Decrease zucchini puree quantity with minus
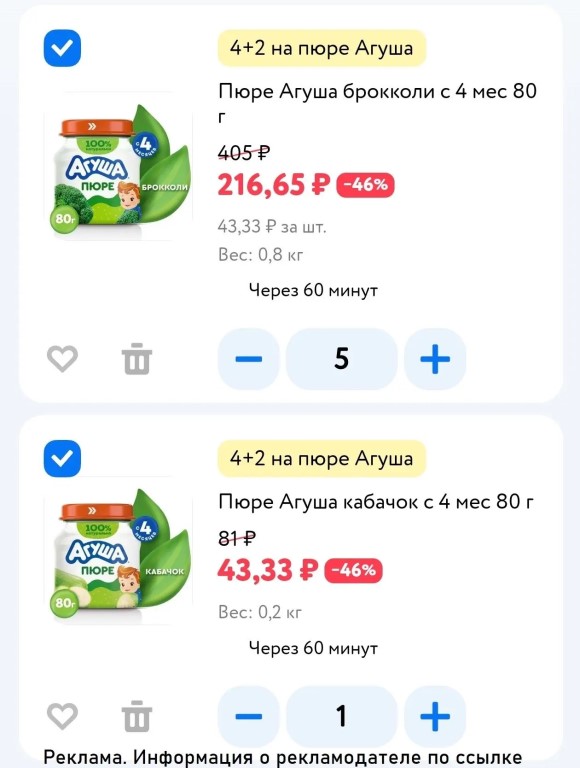 point(248,716)
